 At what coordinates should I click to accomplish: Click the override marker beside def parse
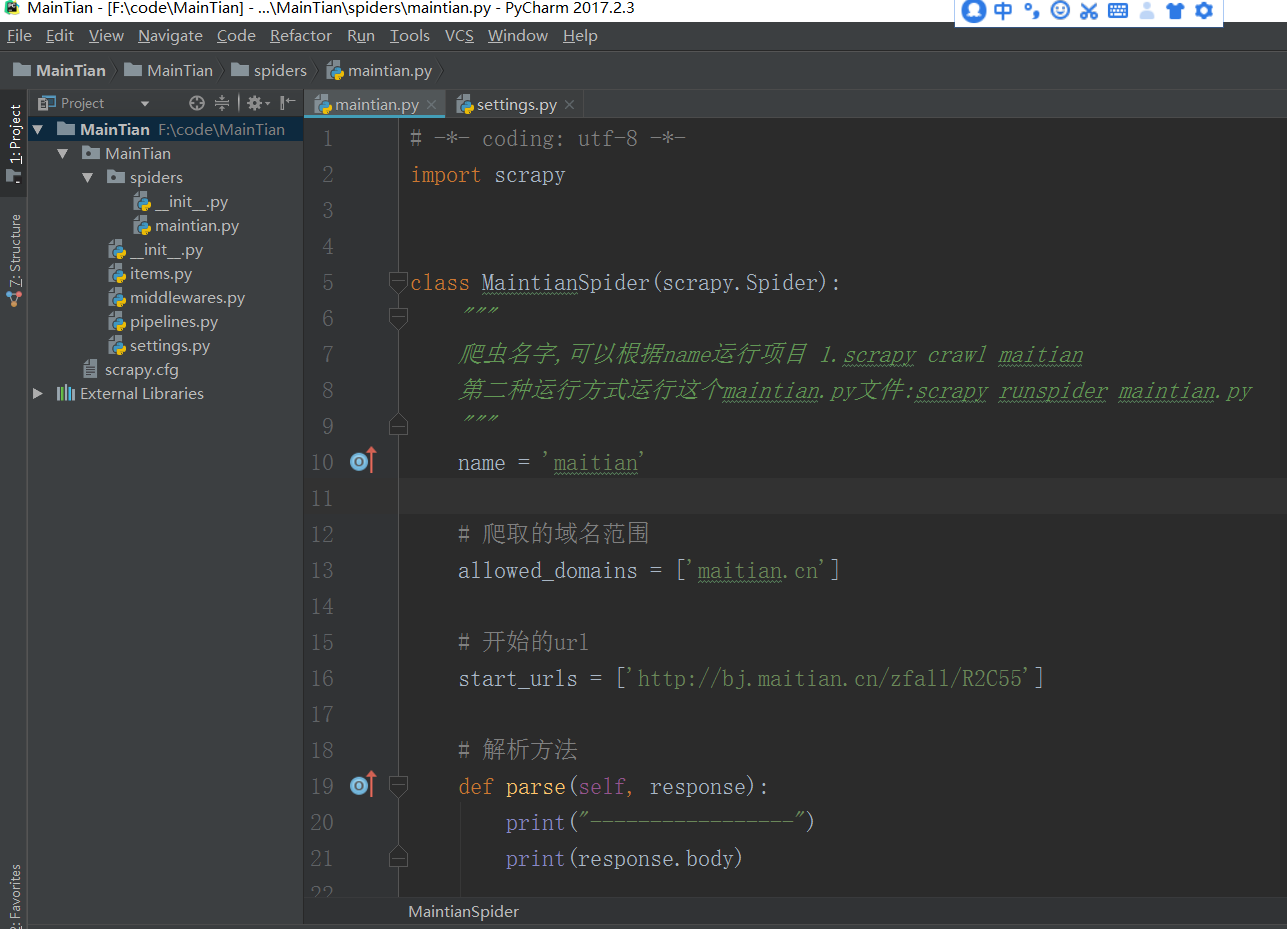[362, 786]
